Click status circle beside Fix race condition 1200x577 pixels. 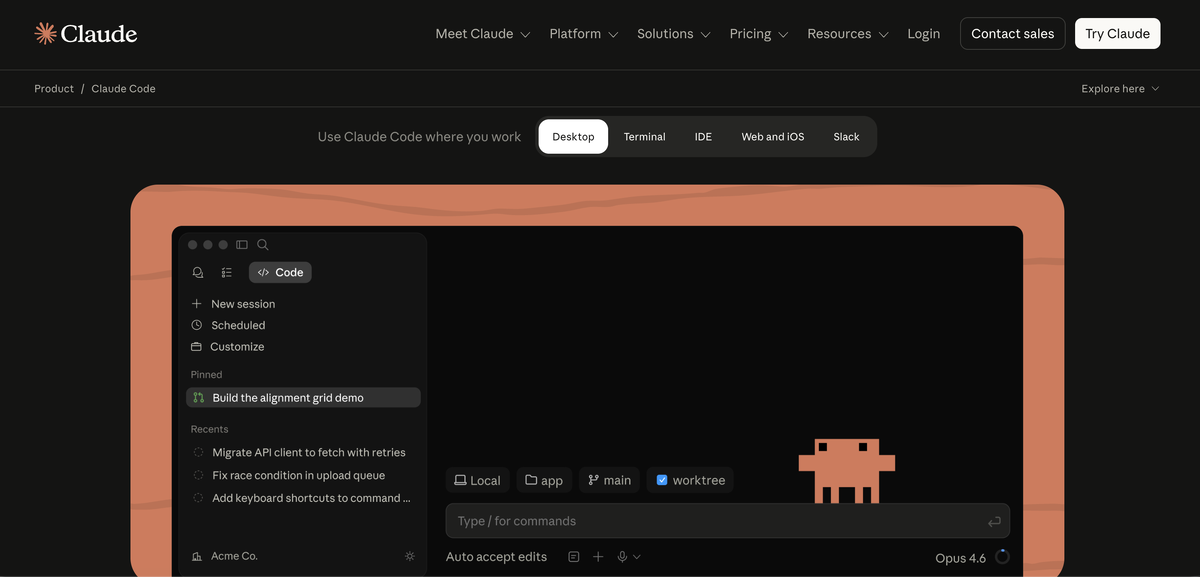(x=198, y=475)
